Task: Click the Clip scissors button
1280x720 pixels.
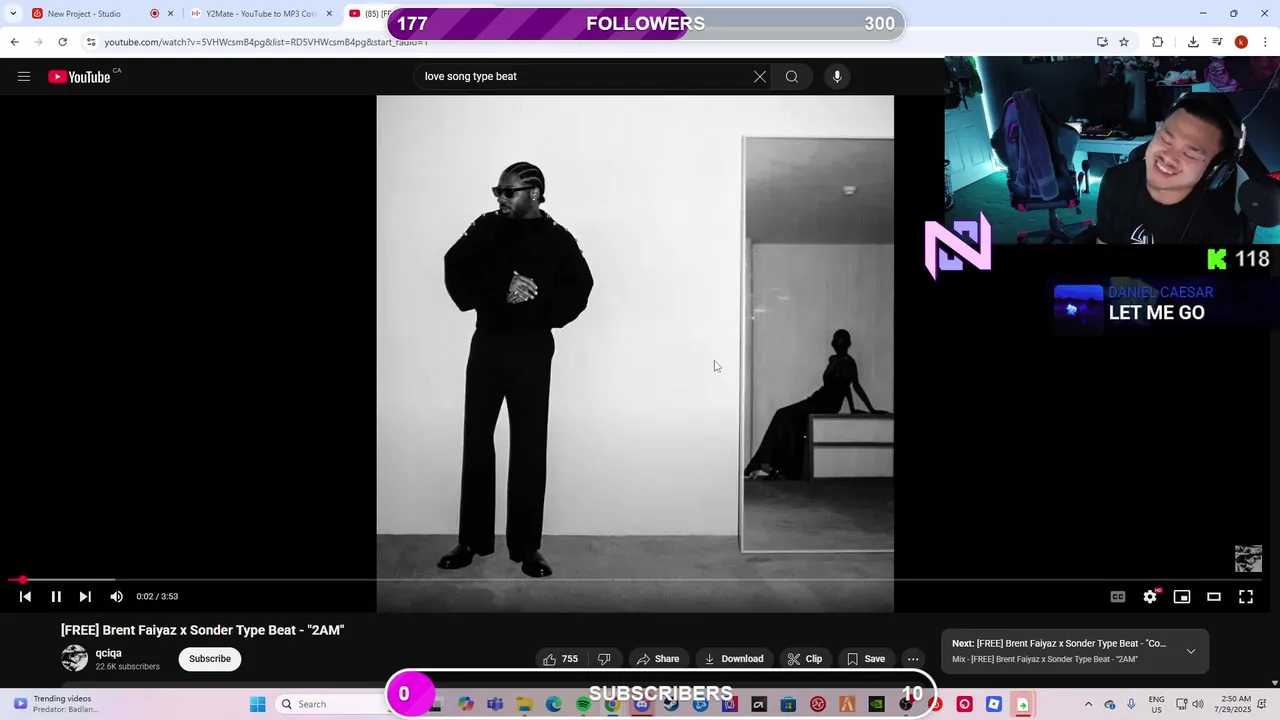Action: tap(804, 658)
